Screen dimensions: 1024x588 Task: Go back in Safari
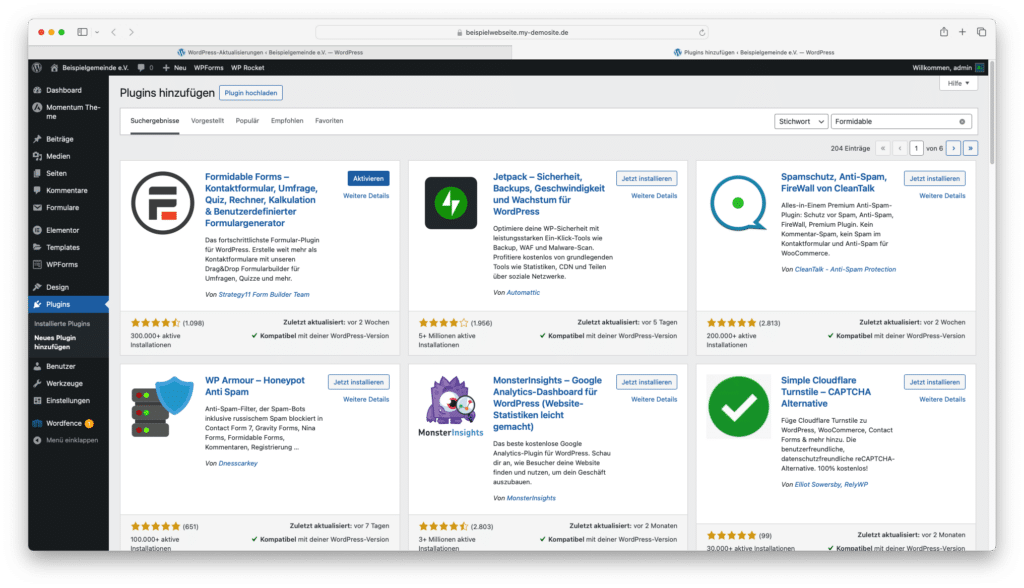click(x=114, y=31)
